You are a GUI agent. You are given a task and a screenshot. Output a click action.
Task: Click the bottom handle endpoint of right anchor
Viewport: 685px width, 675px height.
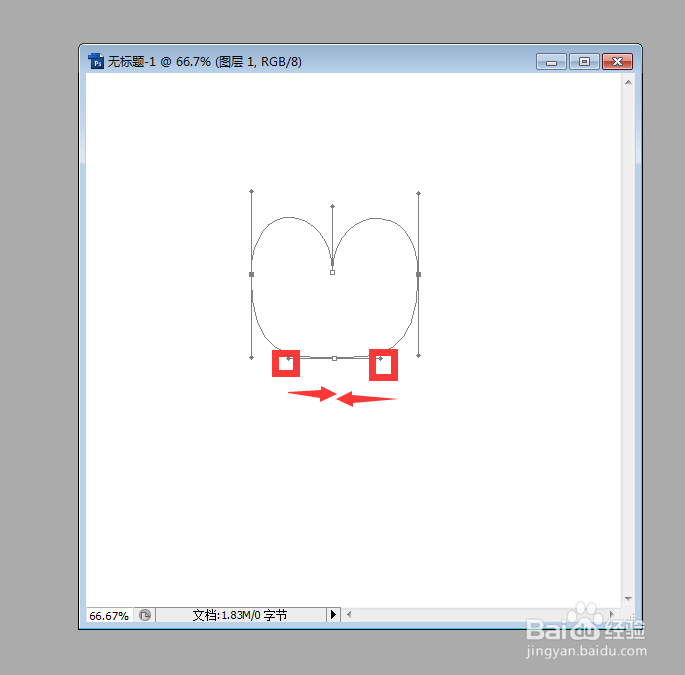click(419, 356)
